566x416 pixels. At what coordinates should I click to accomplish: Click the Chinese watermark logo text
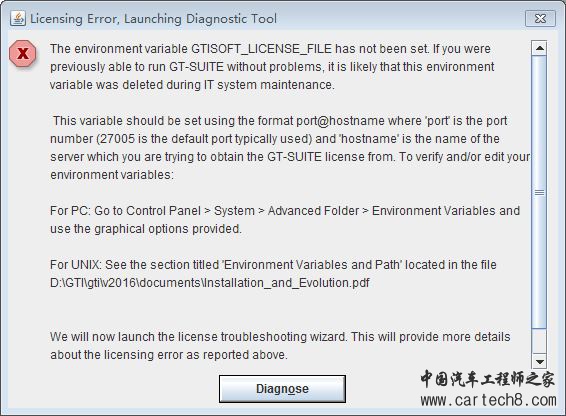(487, 379)
